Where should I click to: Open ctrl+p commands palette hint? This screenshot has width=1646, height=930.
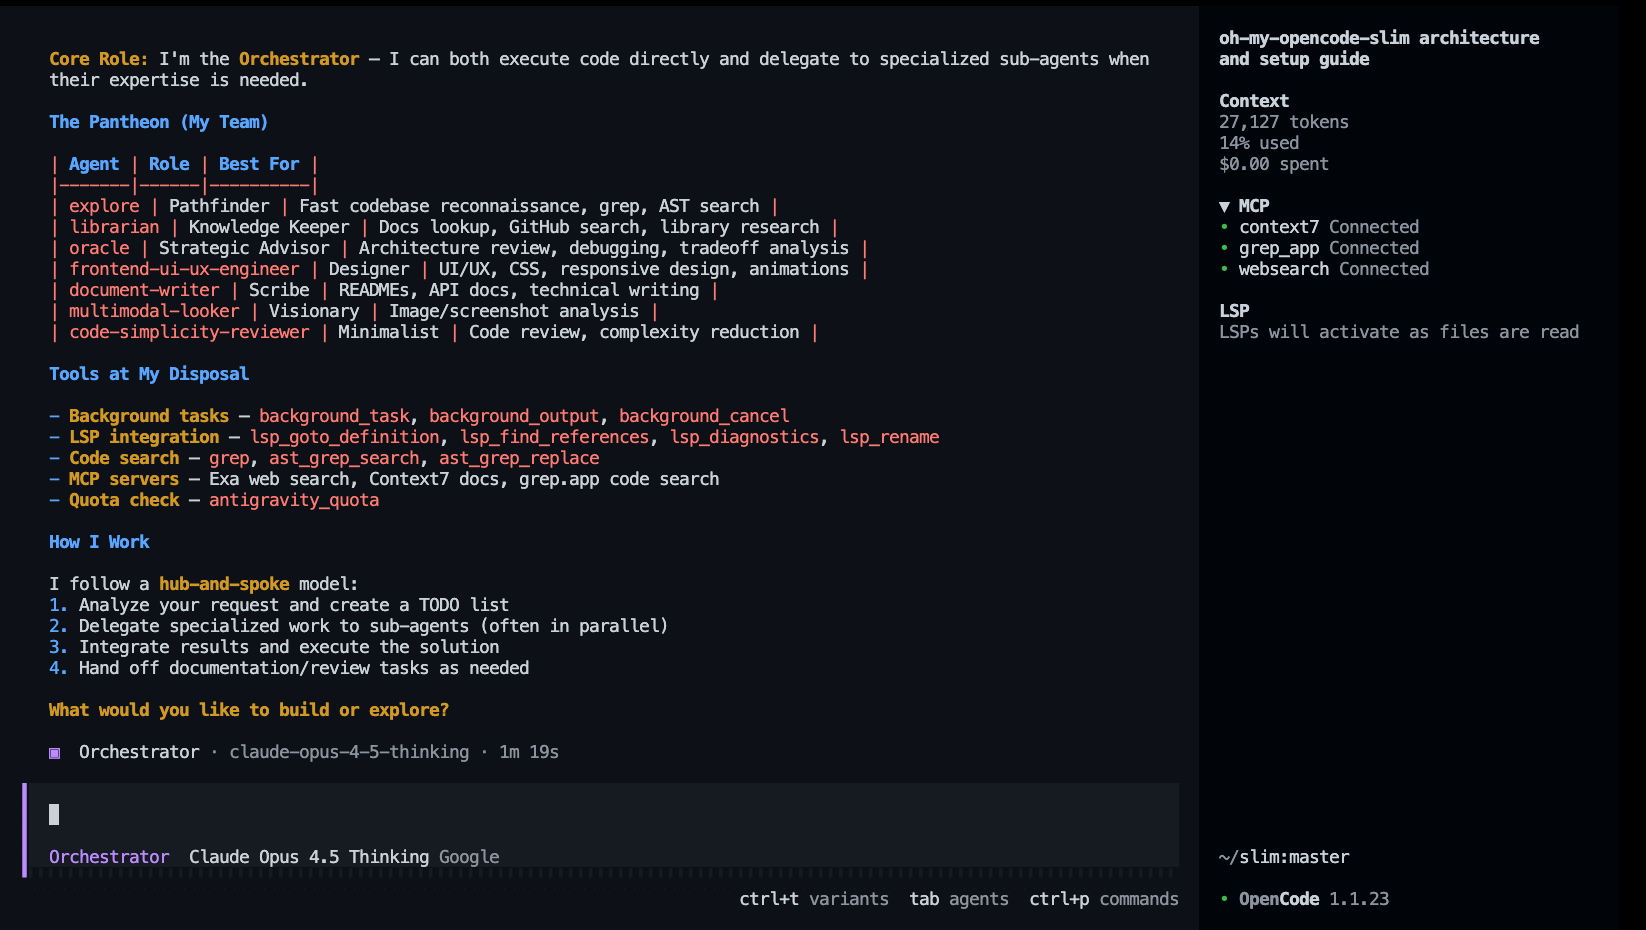tap(1103, 899)
